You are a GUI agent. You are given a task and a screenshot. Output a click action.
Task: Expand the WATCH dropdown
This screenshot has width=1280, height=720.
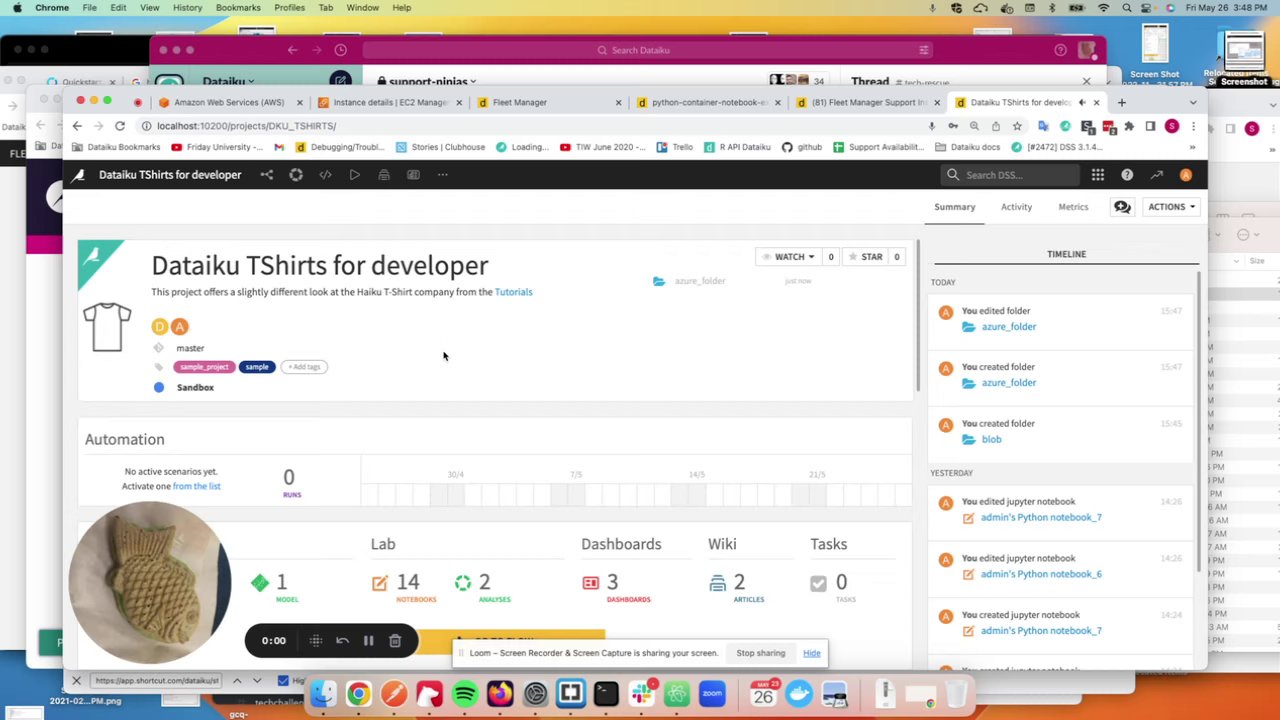(x=788, y=257)
